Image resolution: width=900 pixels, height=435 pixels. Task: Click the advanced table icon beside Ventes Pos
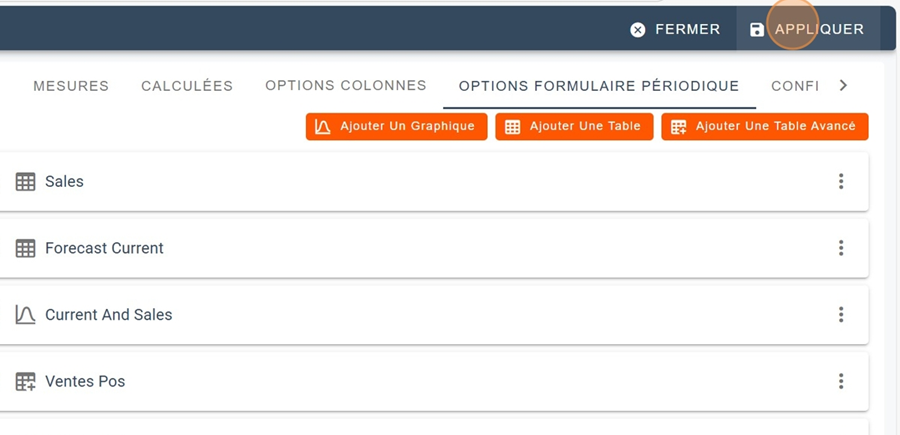[25, 382]
